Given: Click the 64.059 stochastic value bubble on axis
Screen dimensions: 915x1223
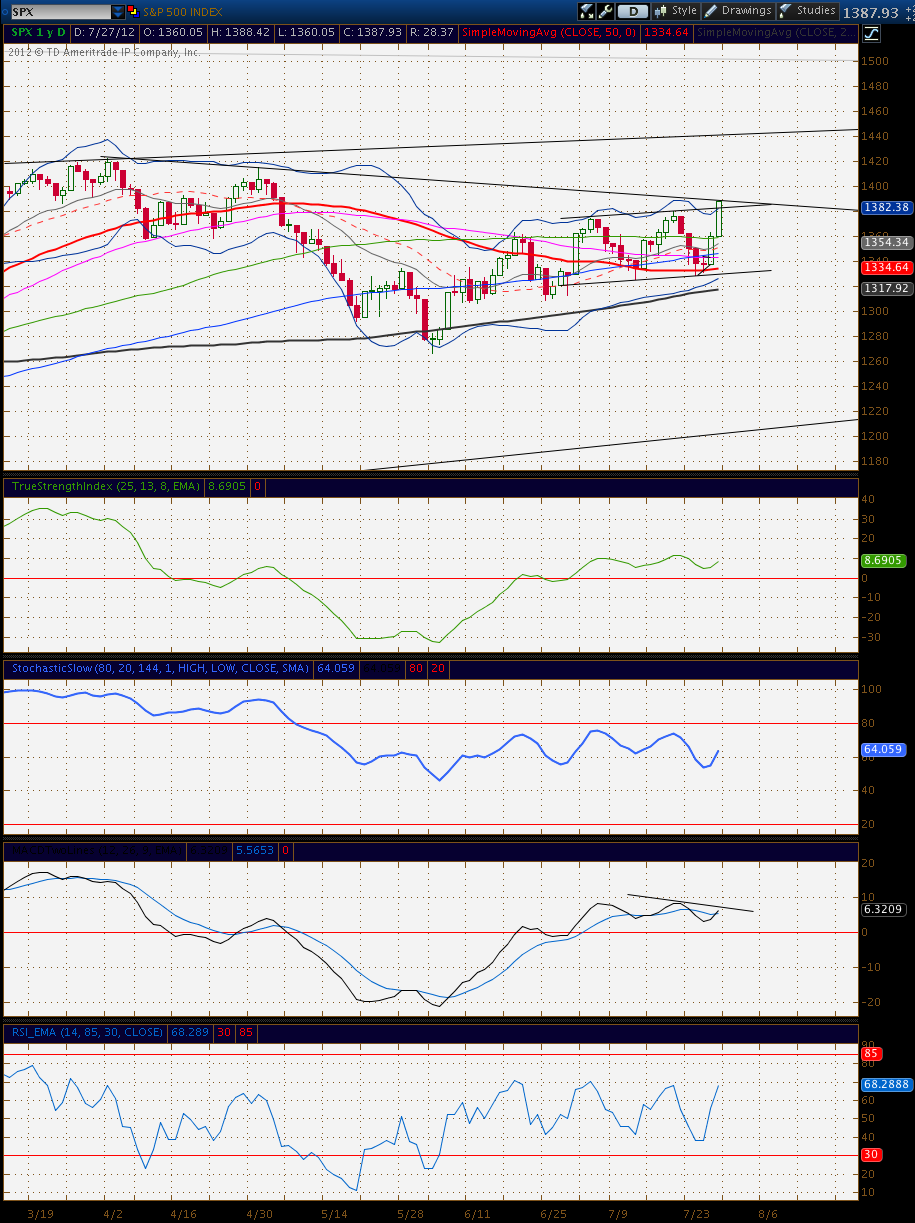Looking at the screenshot, I should click(883, 749).
